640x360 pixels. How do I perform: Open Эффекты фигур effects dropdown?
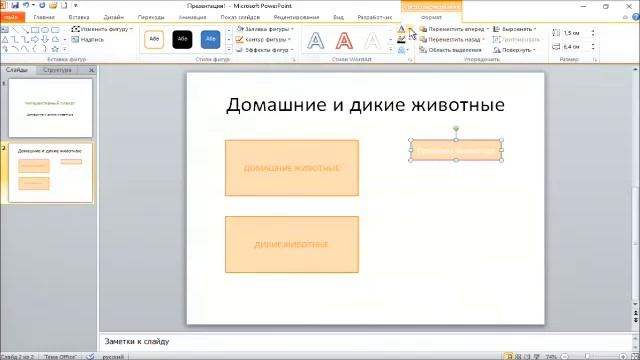pyautogui.click(x=265, y=50)
